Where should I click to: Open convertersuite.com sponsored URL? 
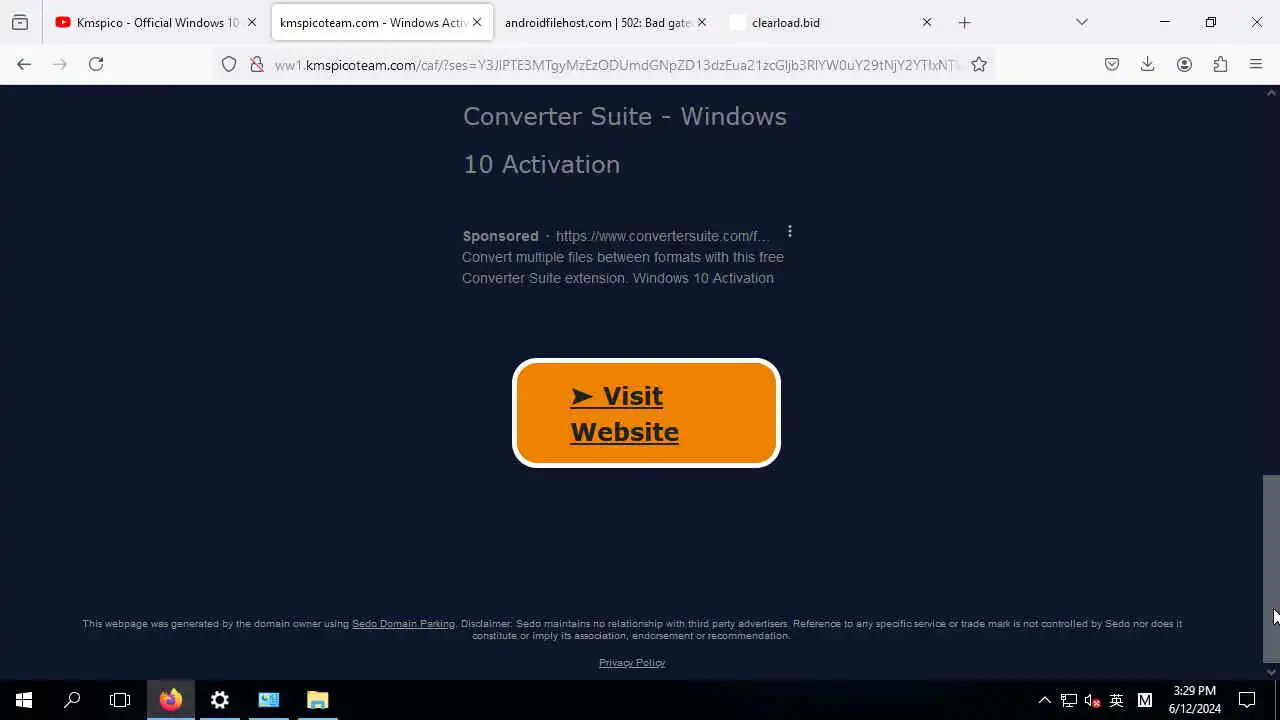click(663, 236)
